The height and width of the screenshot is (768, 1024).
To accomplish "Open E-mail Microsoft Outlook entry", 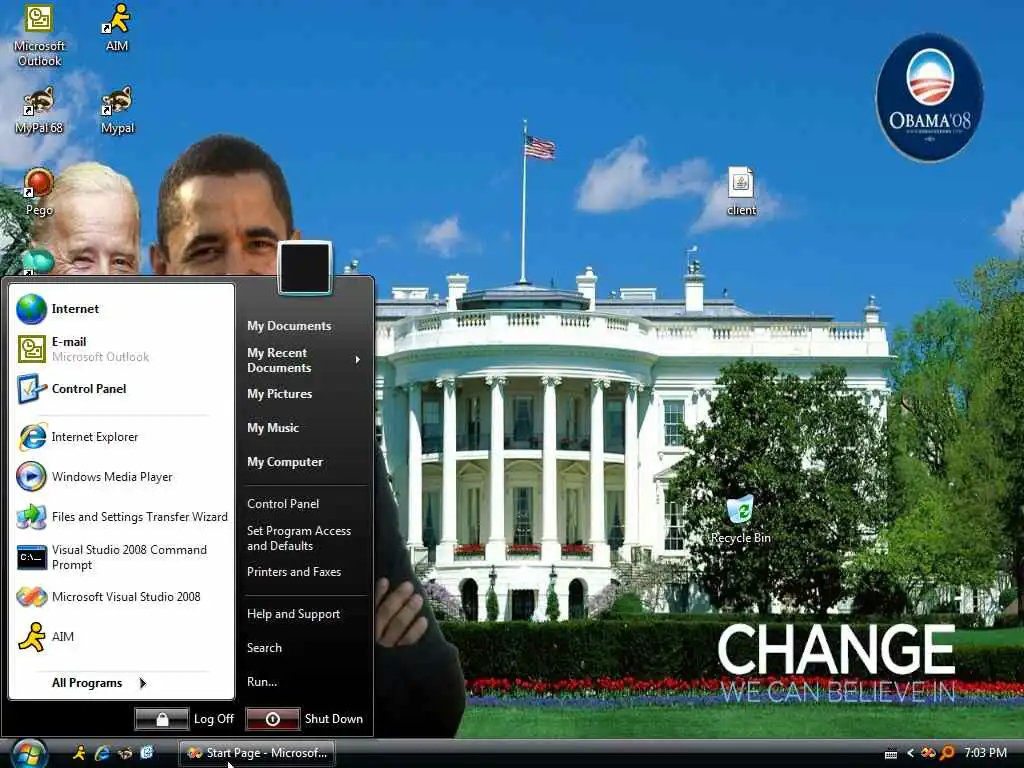I will click(121, 349).
